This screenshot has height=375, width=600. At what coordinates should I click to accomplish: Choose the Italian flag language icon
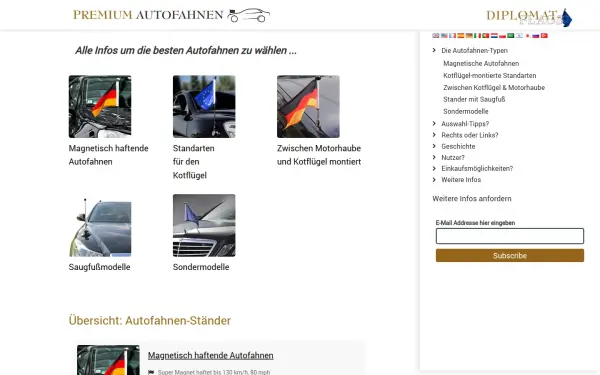pyautogui.click(x=477, y=36)
